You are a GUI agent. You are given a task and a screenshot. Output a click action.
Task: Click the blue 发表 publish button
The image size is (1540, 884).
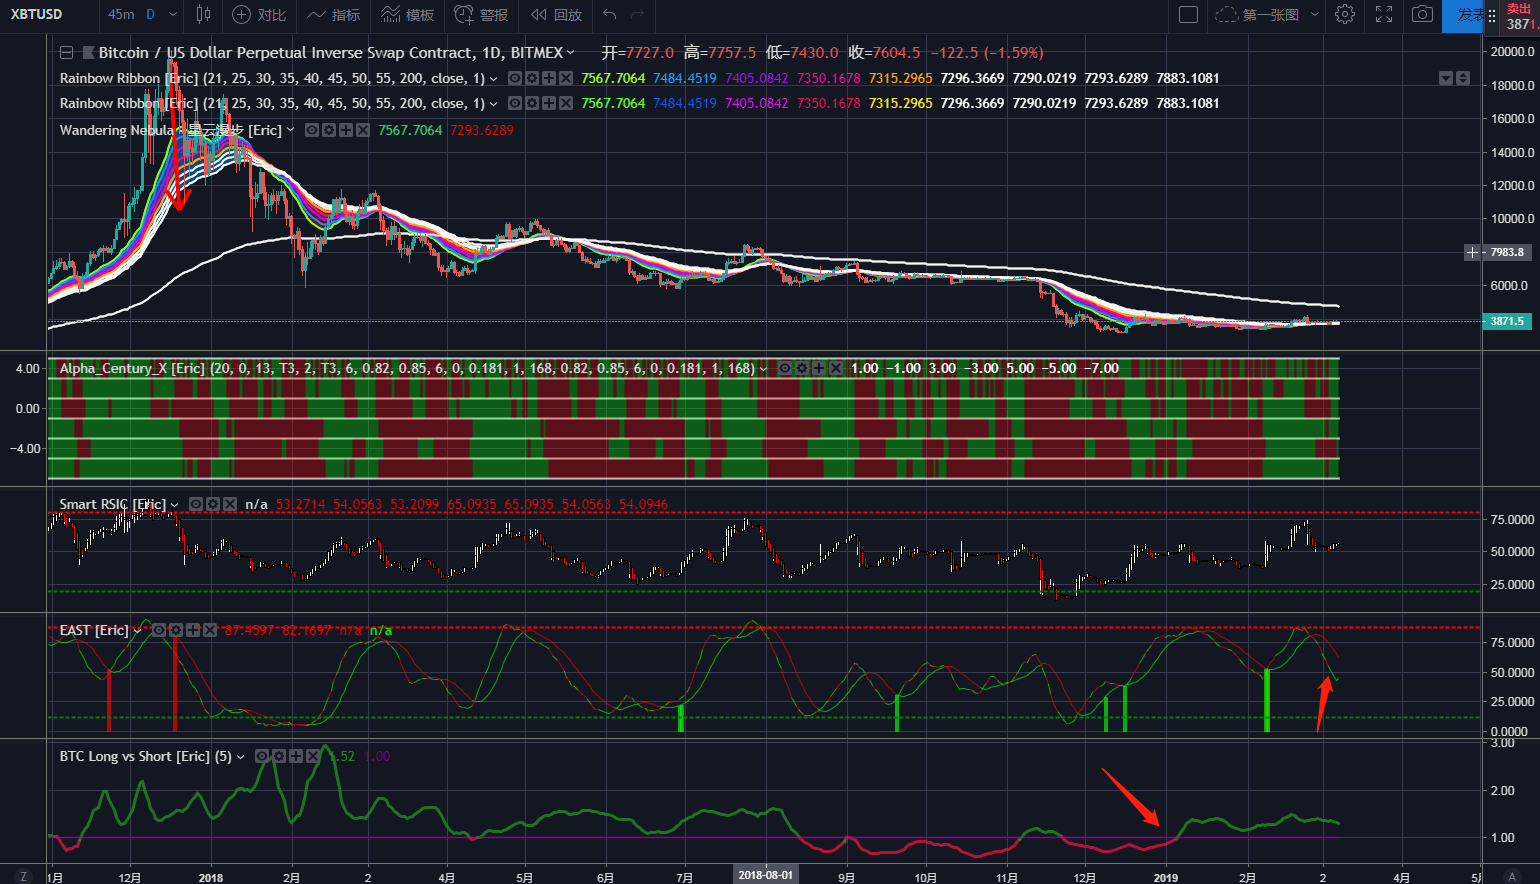point(1465,15)
